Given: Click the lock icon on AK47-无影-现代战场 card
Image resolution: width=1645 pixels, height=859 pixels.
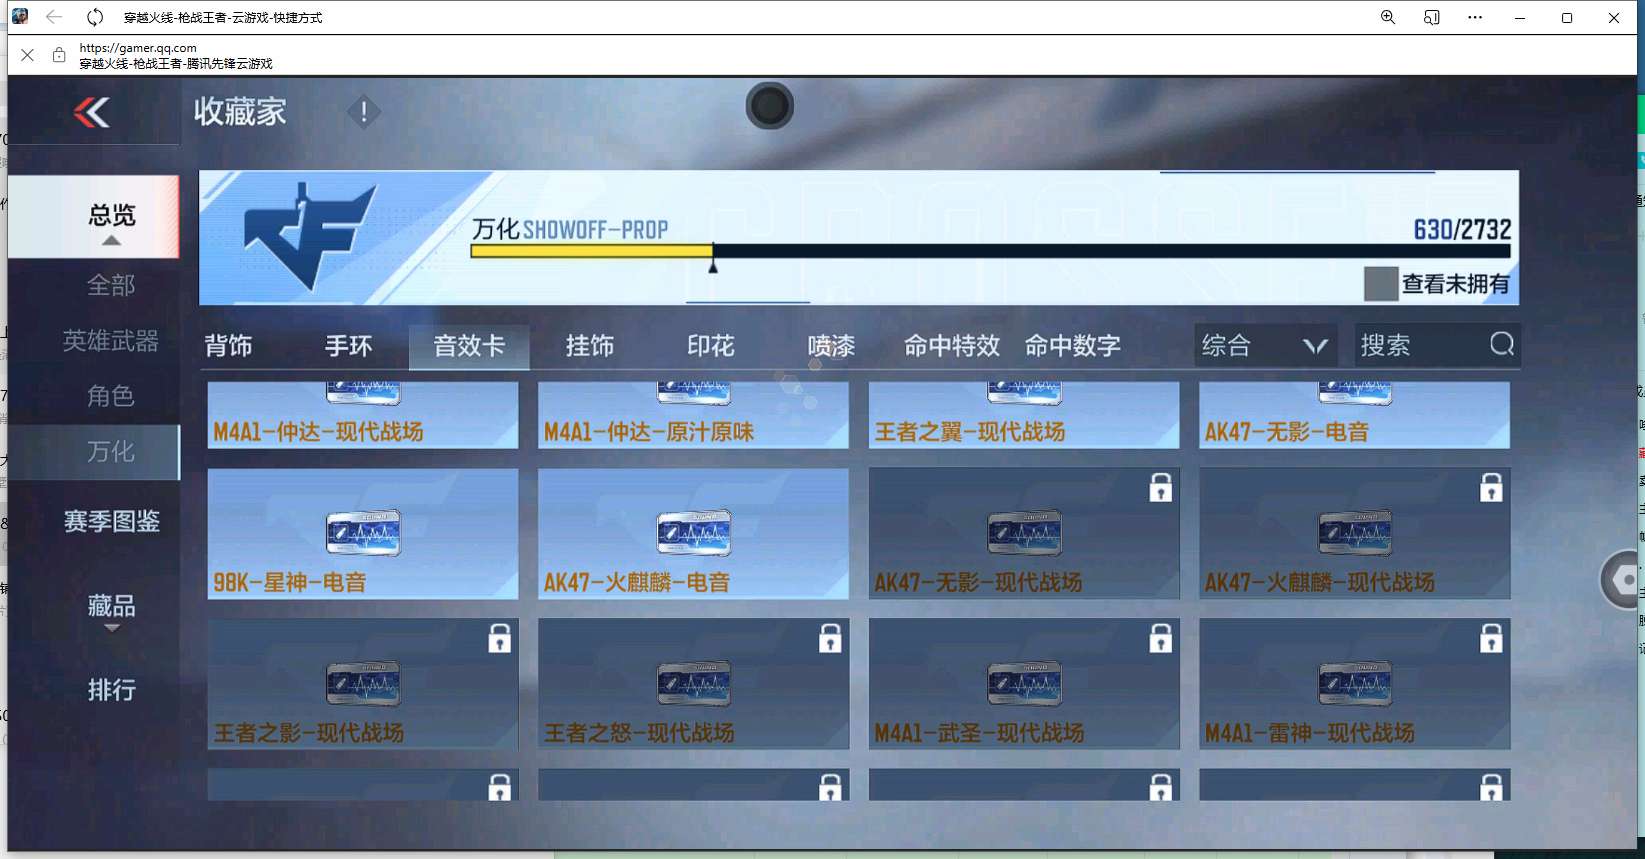Looking at the screenshot, I should [1160, 488].
